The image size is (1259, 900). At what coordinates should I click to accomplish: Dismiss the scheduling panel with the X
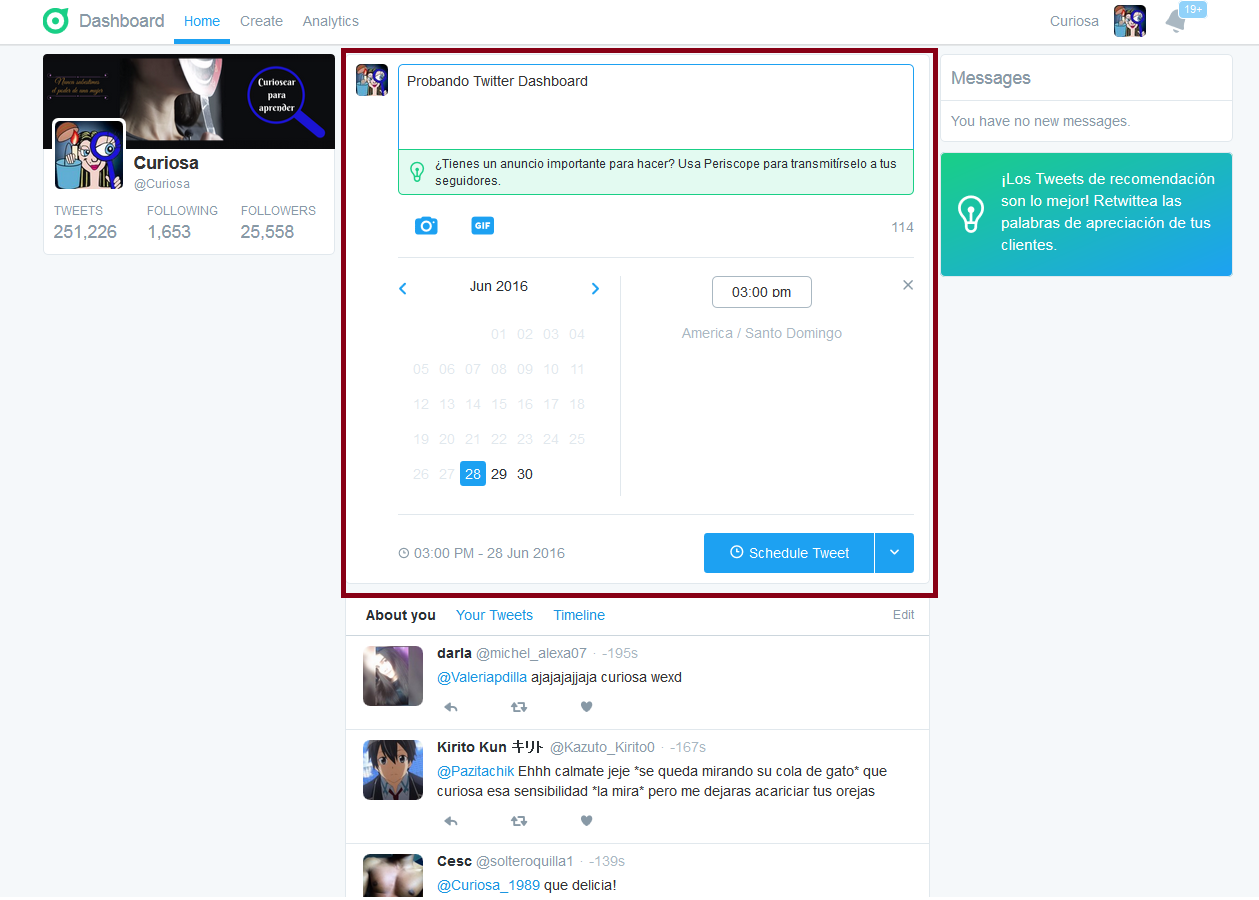[908, 284]
